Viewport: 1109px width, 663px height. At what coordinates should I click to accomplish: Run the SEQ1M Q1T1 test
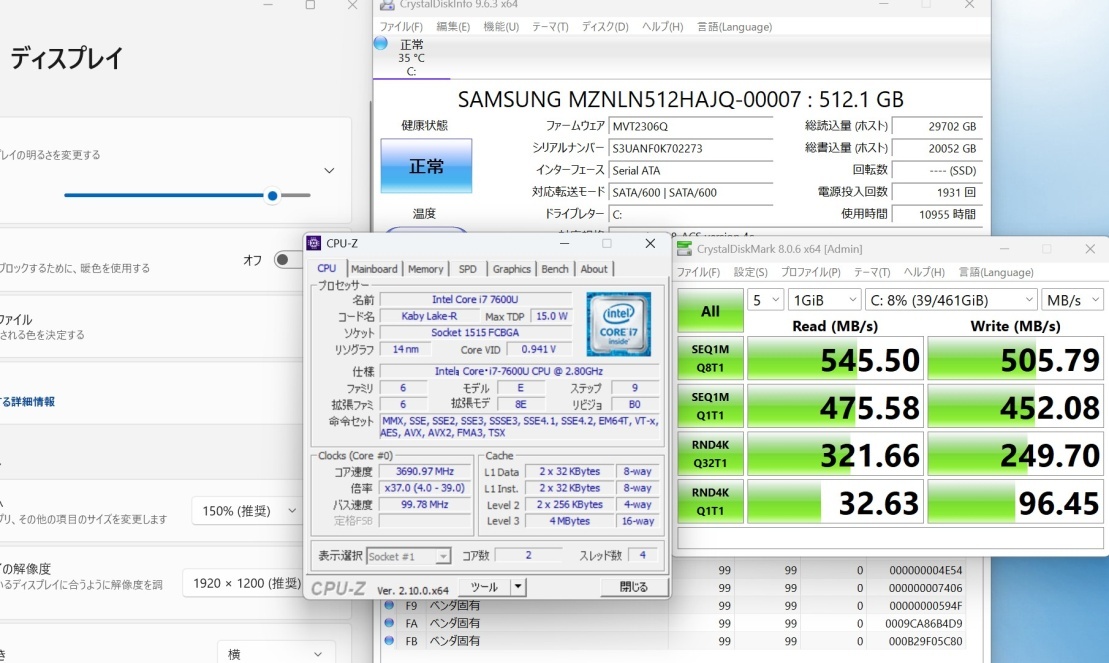[x=710, y=406]
